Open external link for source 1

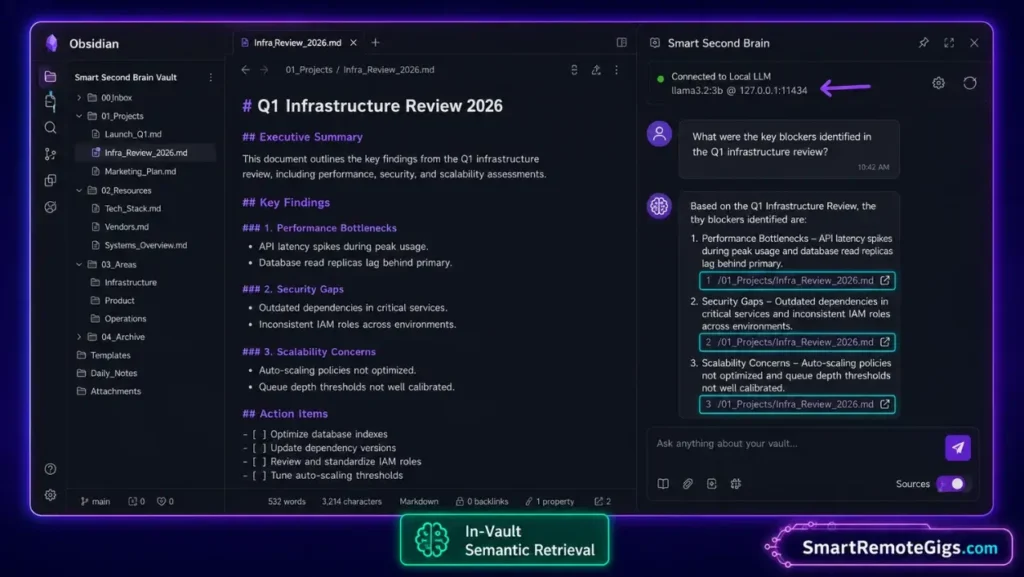(885, 280)
